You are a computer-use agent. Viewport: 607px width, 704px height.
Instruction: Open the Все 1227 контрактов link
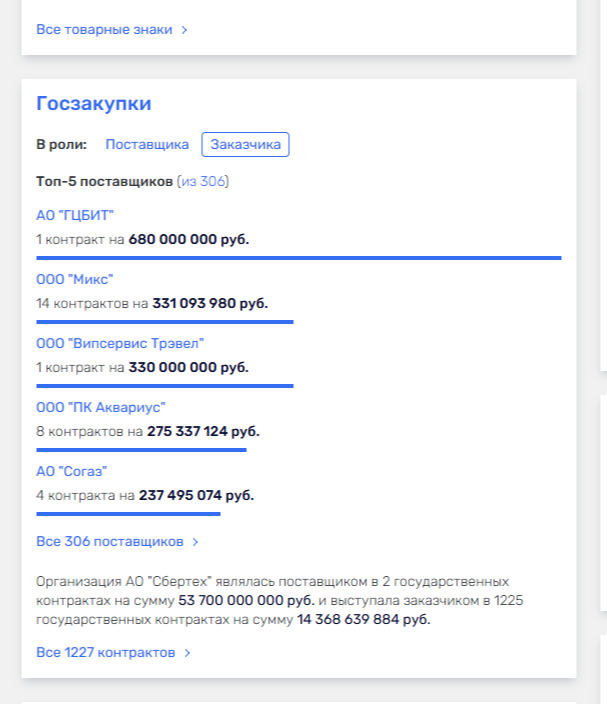106,653
